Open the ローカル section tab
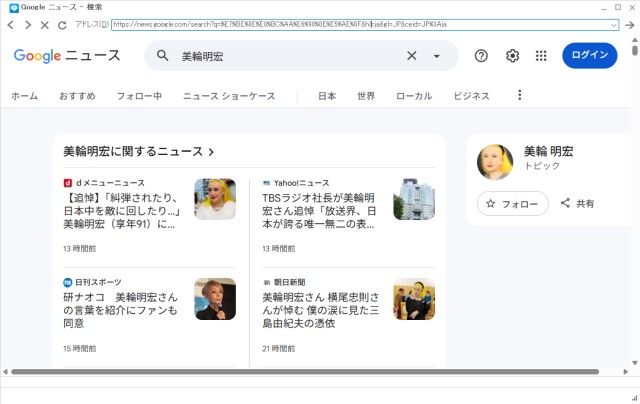640x404 pixels. coord(414,96)
